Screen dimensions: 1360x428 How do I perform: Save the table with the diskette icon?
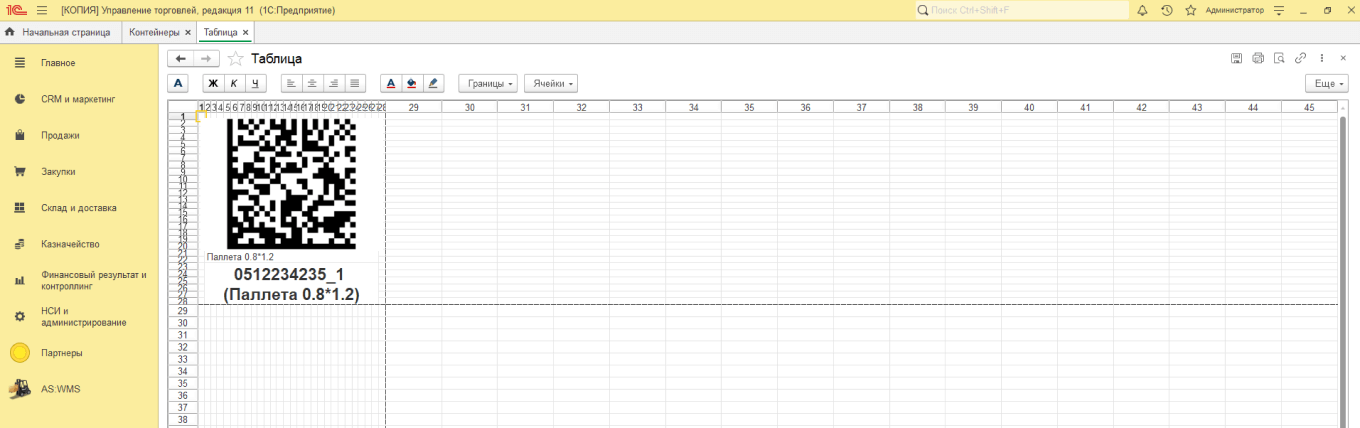(1237, 58)
